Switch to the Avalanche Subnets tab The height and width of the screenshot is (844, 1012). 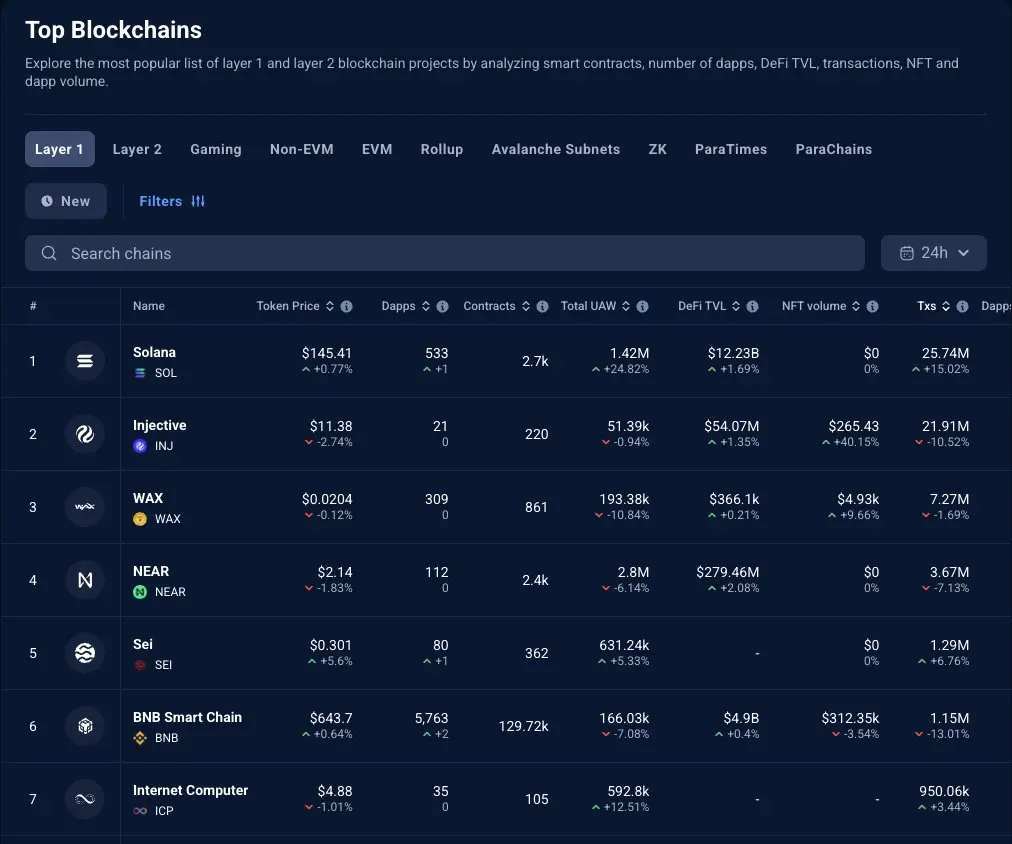pos(556,149)
